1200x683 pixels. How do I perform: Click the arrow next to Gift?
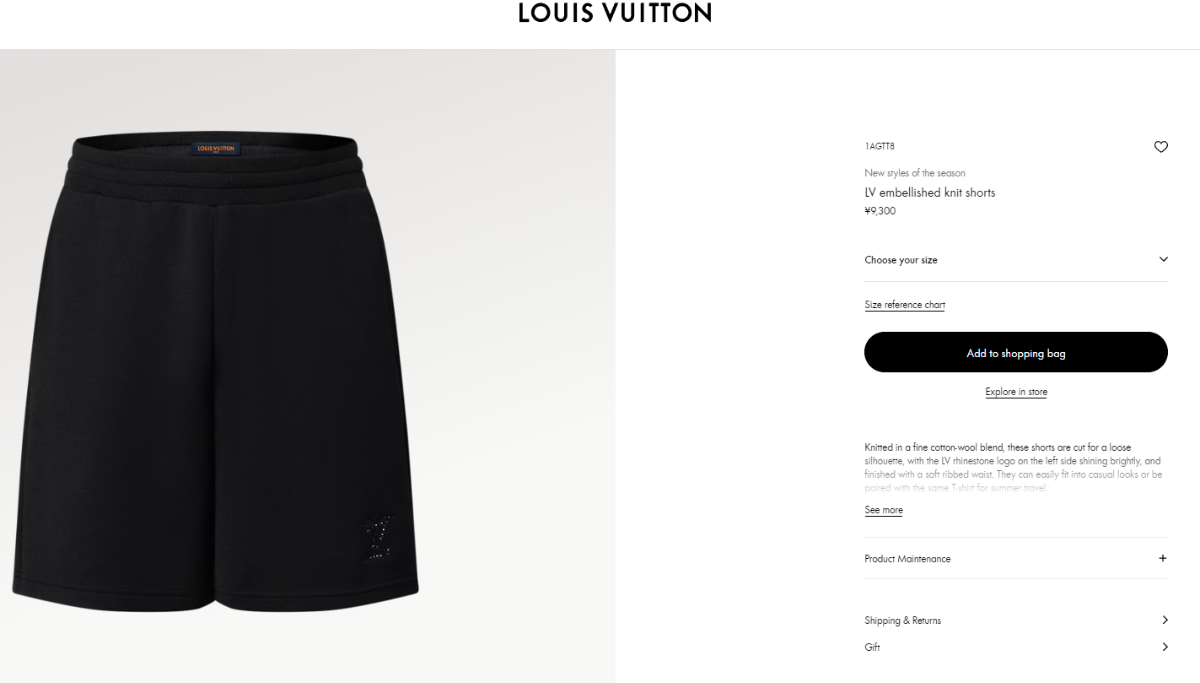coord(1165,647)
